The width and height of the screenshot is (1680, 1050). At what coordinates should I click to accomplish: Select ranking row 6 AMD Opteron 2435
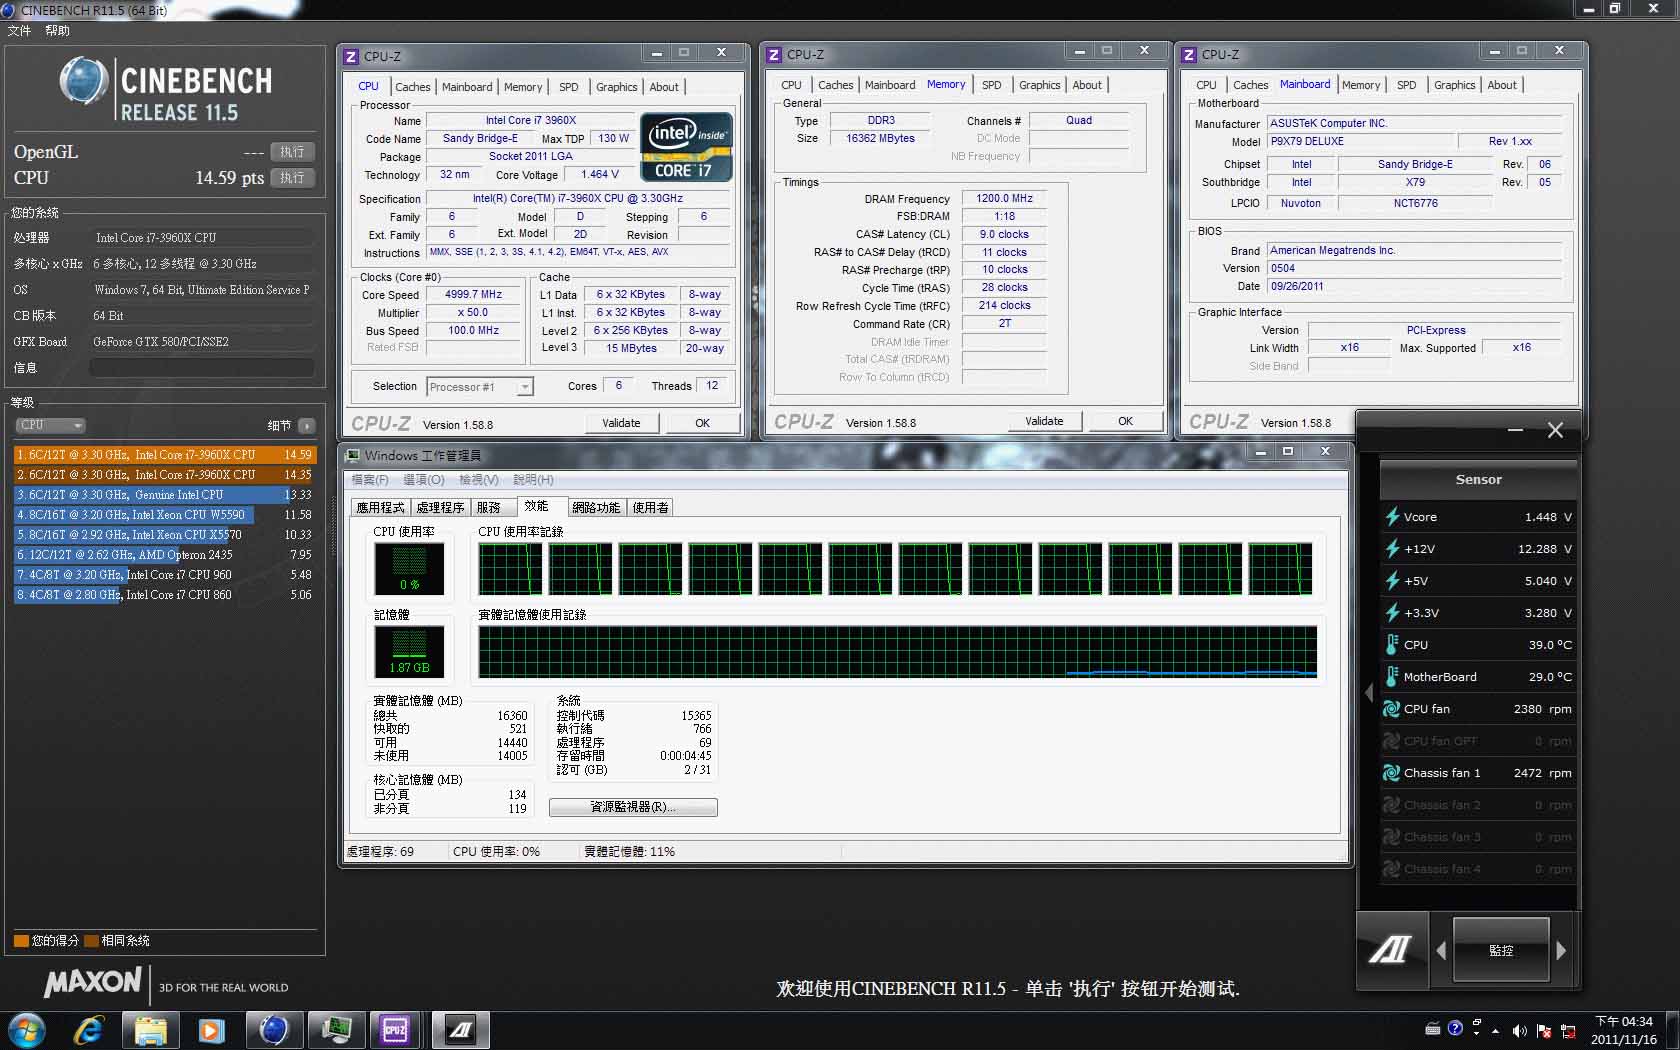(164, 555)
